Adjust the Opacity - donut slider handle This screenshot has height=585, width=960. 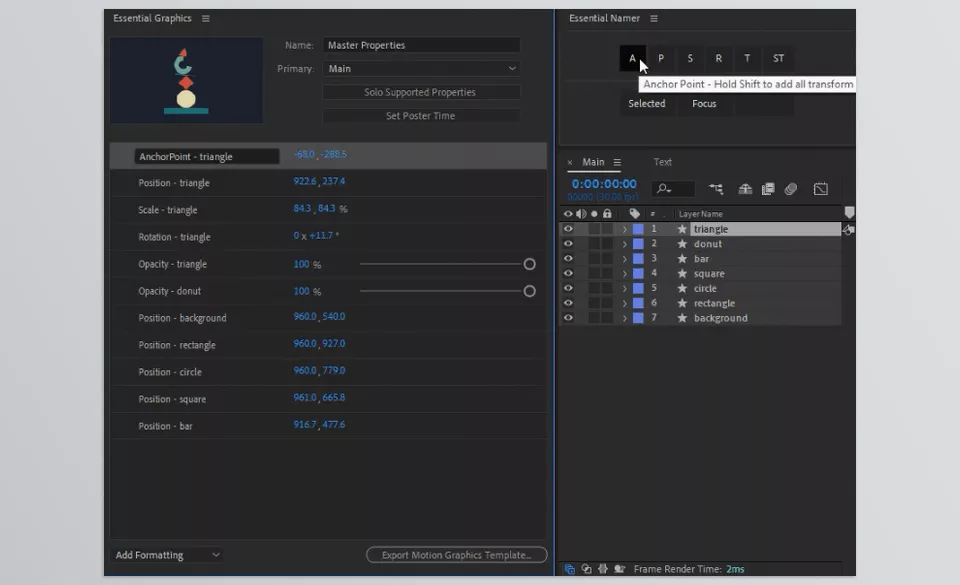click(530, 291)
